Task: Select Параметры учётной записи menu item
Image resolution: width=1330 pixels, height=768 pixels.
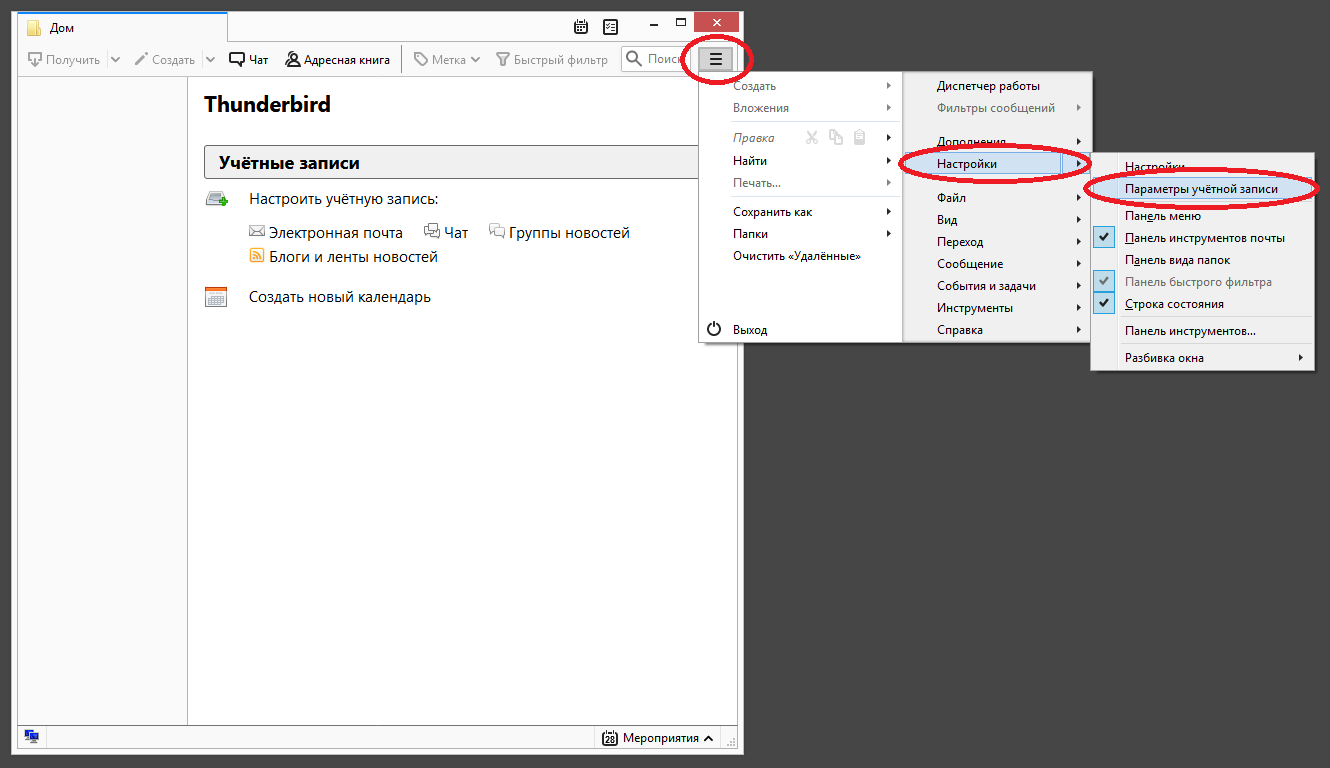Action: pyautogui.click(x=1200, y=189)
